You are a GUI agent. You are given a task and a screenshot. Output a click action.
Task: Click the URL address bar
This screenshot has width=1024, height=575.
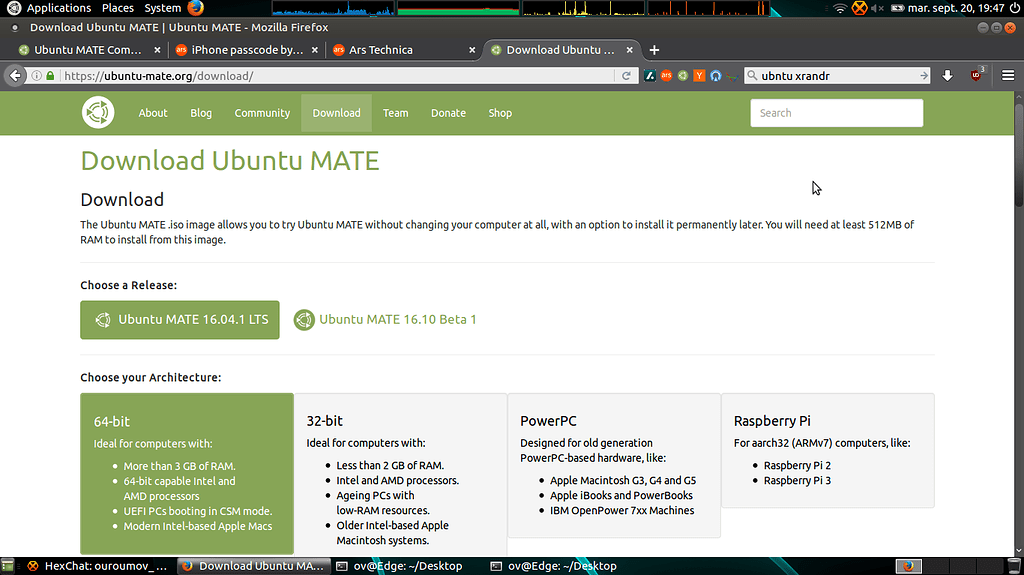pyautogui.click(x=338, y=76)
